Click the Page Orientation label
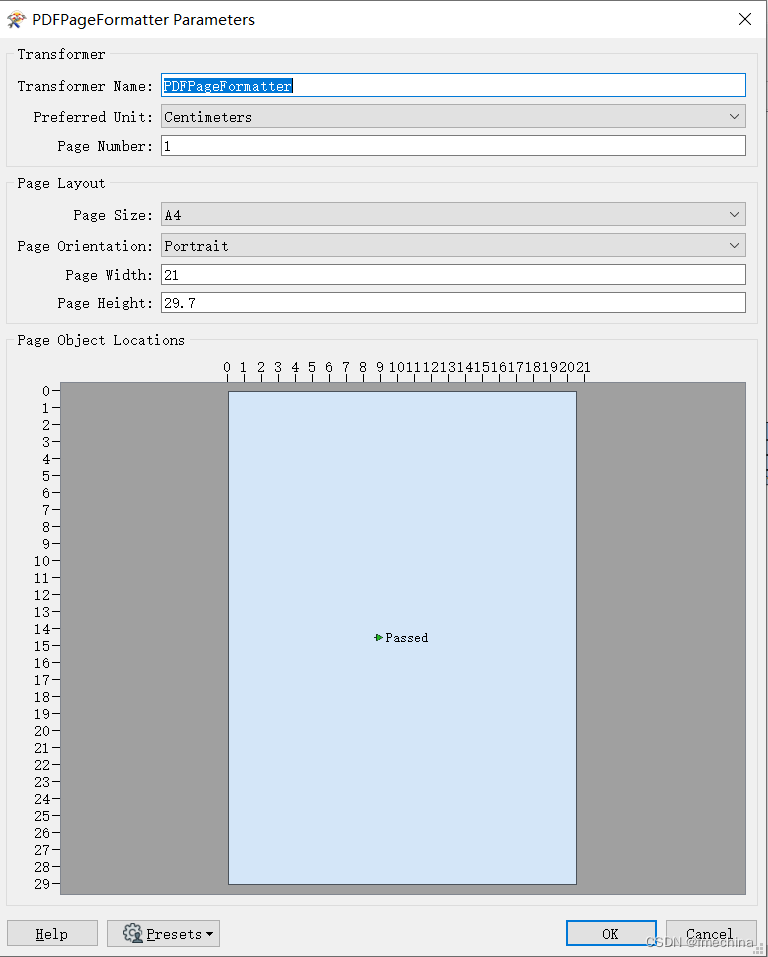This screenshot has height=957, width=768. coord(85,246)
